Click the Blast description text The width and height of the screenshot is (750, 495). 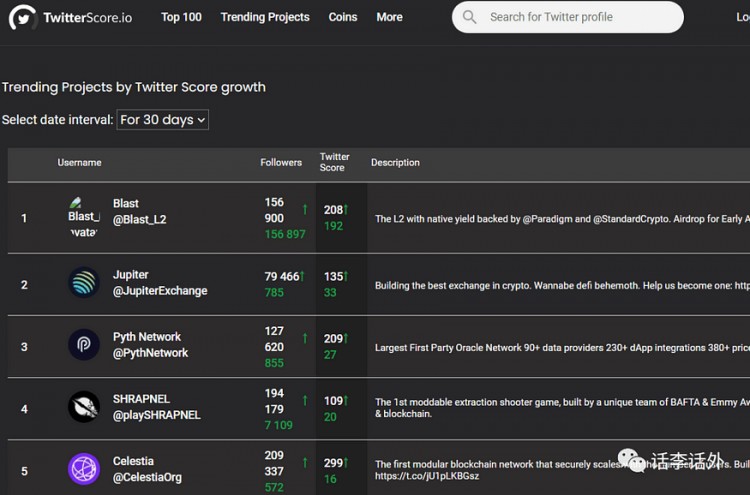[x=562, y=219]
